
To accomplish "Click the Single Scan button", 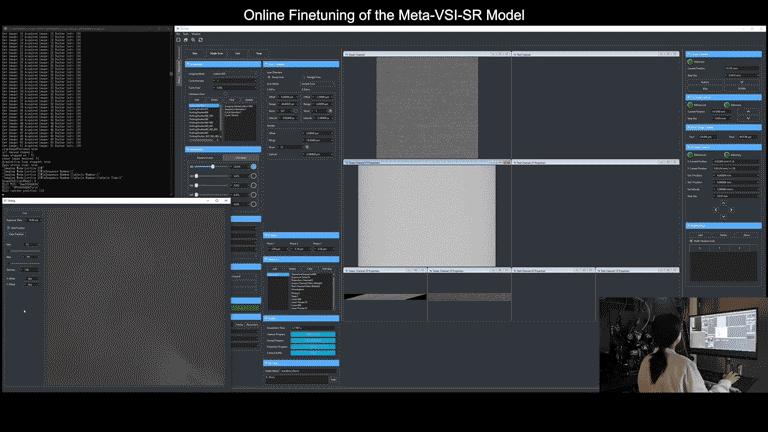I will tap(216, 52).
